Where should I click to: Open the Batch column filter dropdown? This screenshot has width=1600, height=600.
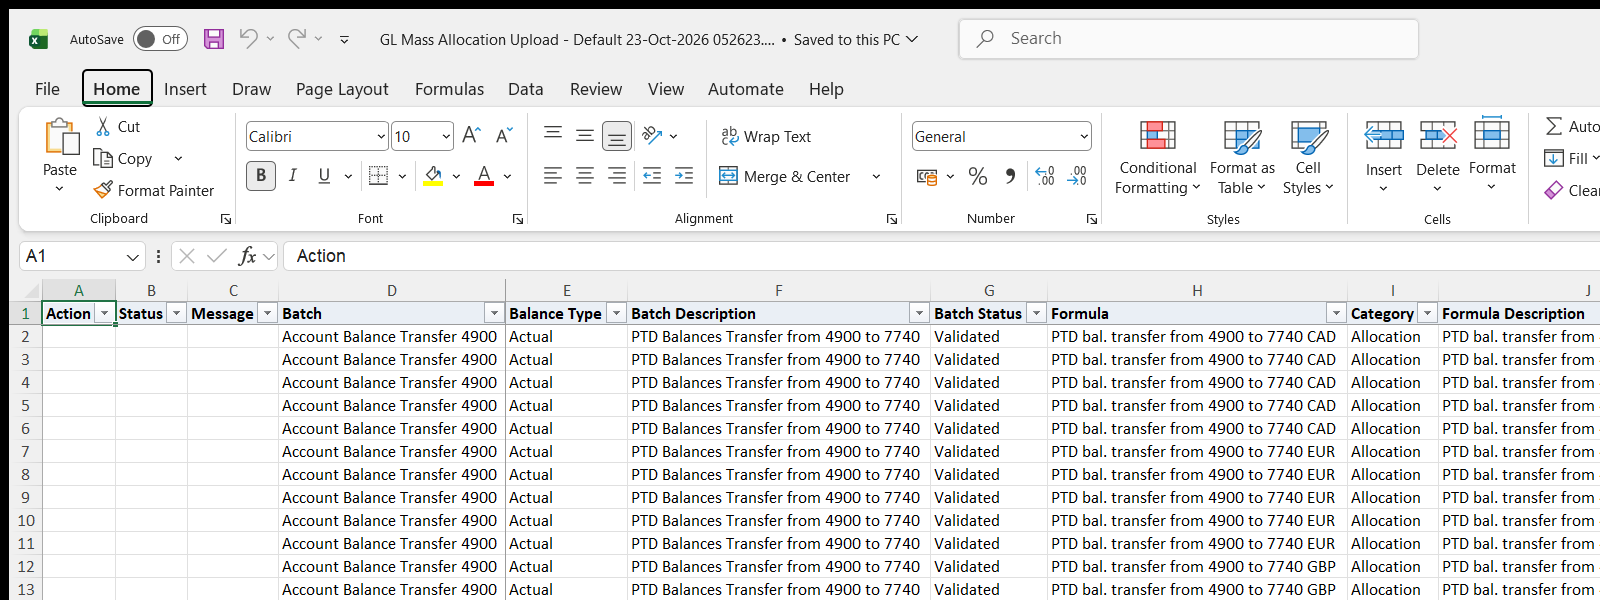pos(494,314)
